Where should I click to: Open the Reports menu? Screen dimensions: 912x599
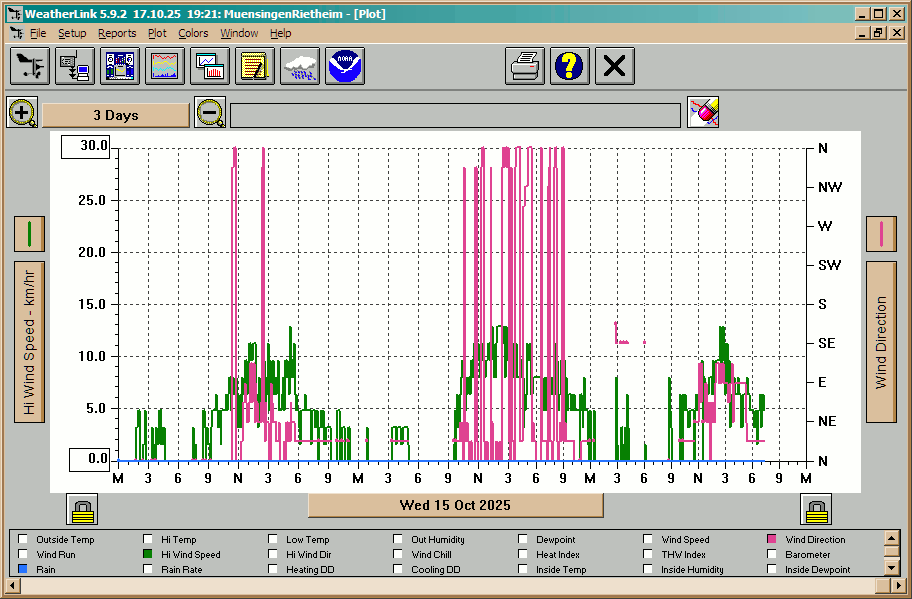click(117, 33)
